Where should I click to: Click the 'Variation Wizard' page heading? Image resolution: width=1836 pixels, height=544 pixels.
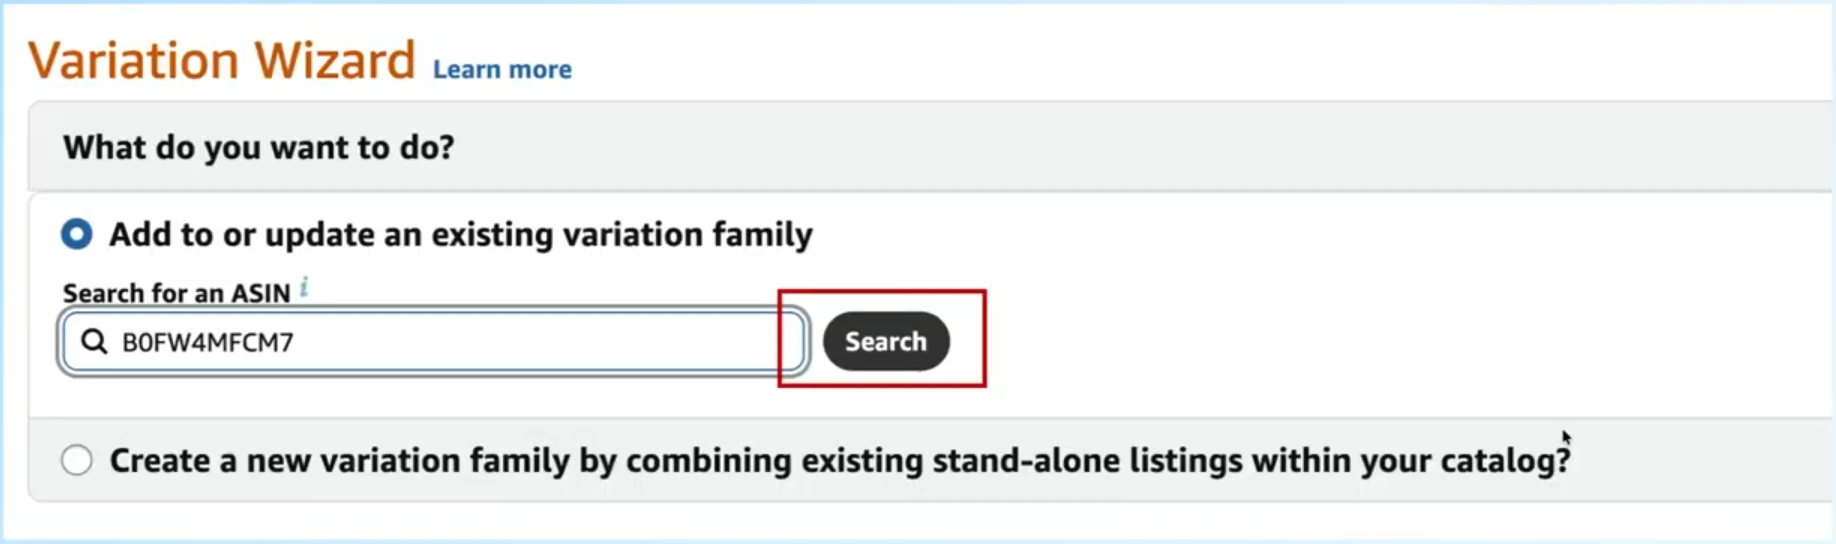221,60
